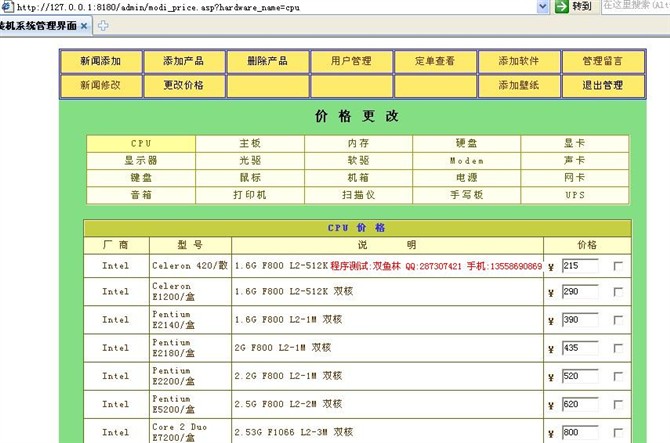Screen dimensions: 670x443
Task: Click the '2.53G F1066 L2-3M 双核' description
Action: [294, 432]
